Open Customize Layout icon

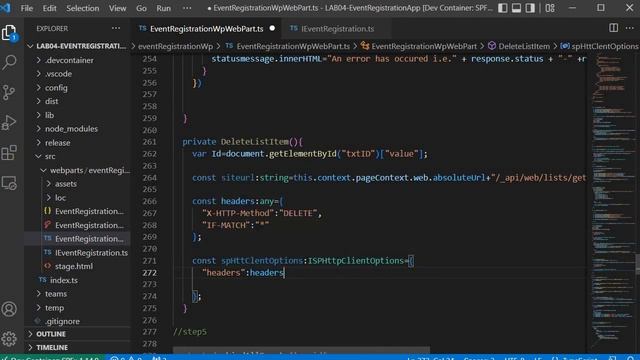(550, 8)
